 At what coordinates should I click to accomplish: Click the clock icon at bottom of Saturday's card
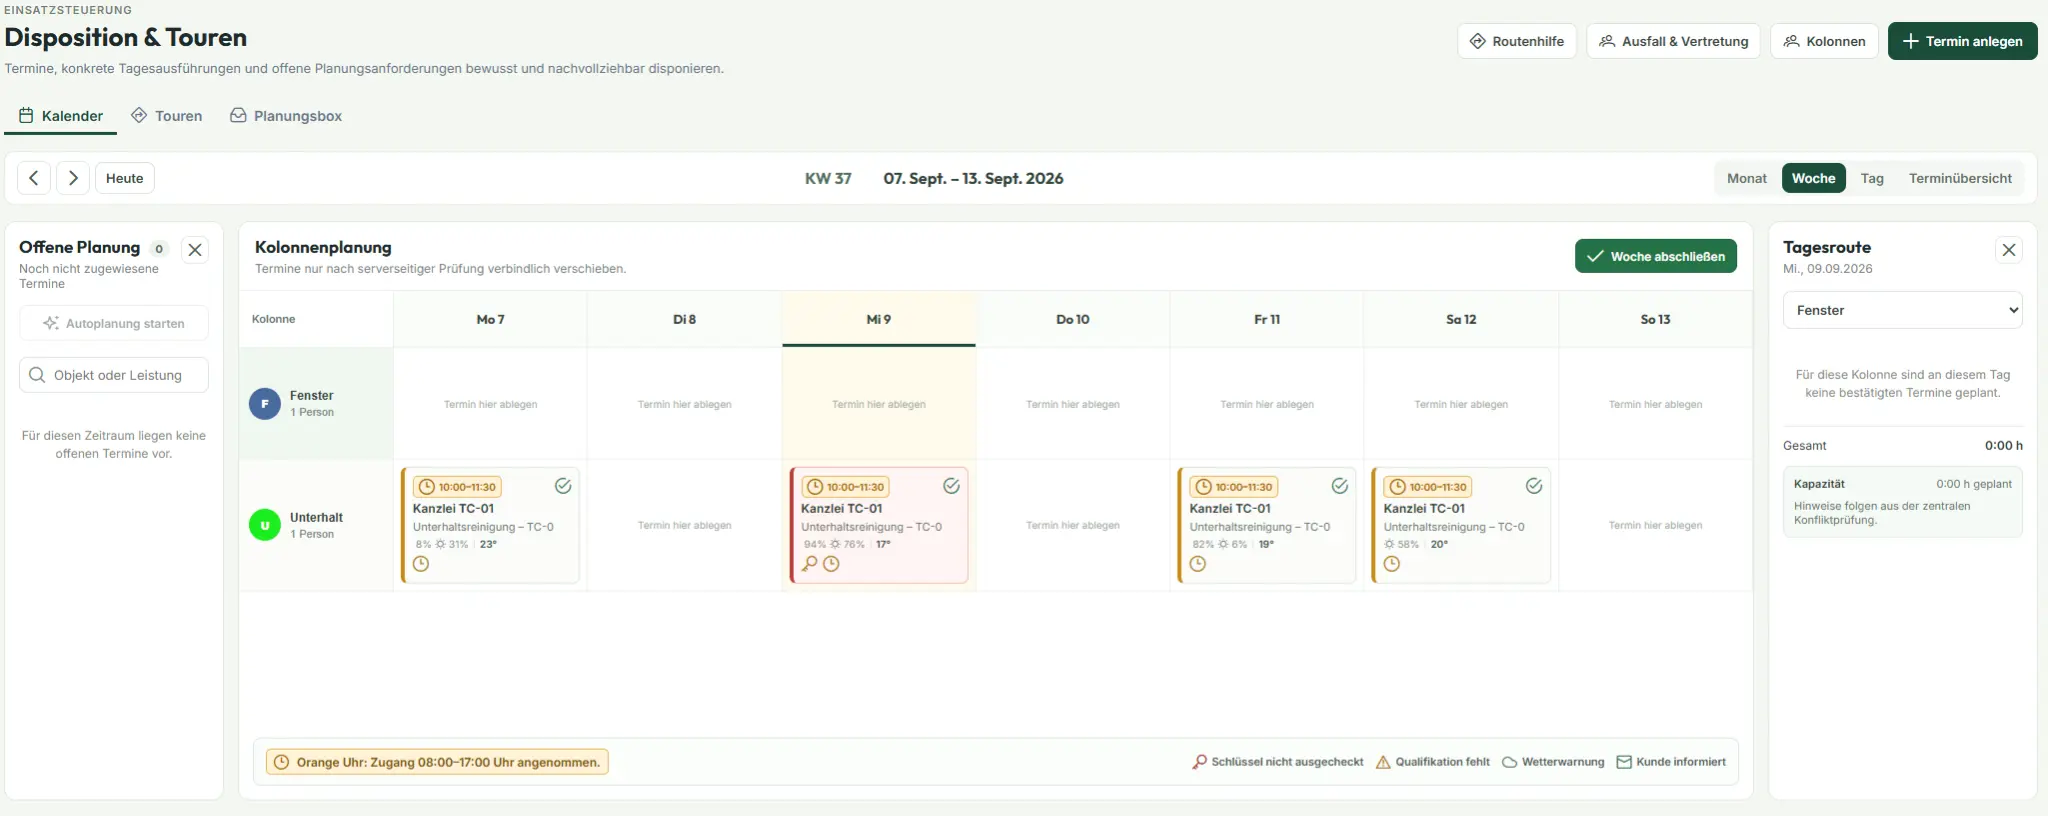[1392, 564]
